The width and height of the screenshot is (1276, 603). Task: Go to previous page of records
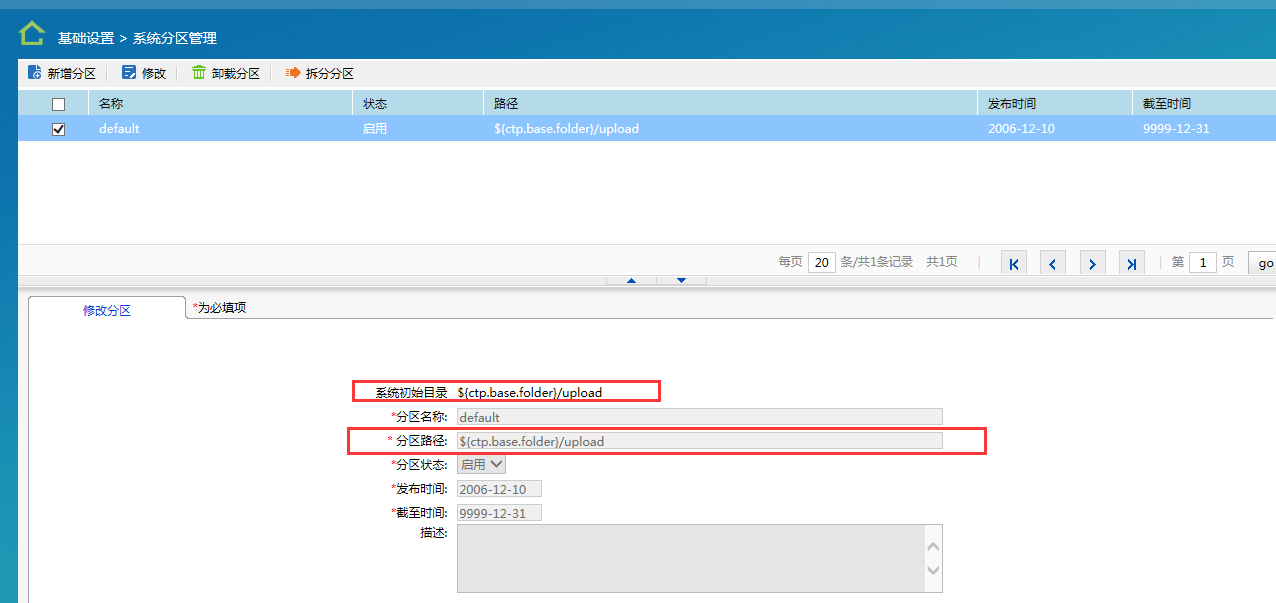(x=1053, y=263)
